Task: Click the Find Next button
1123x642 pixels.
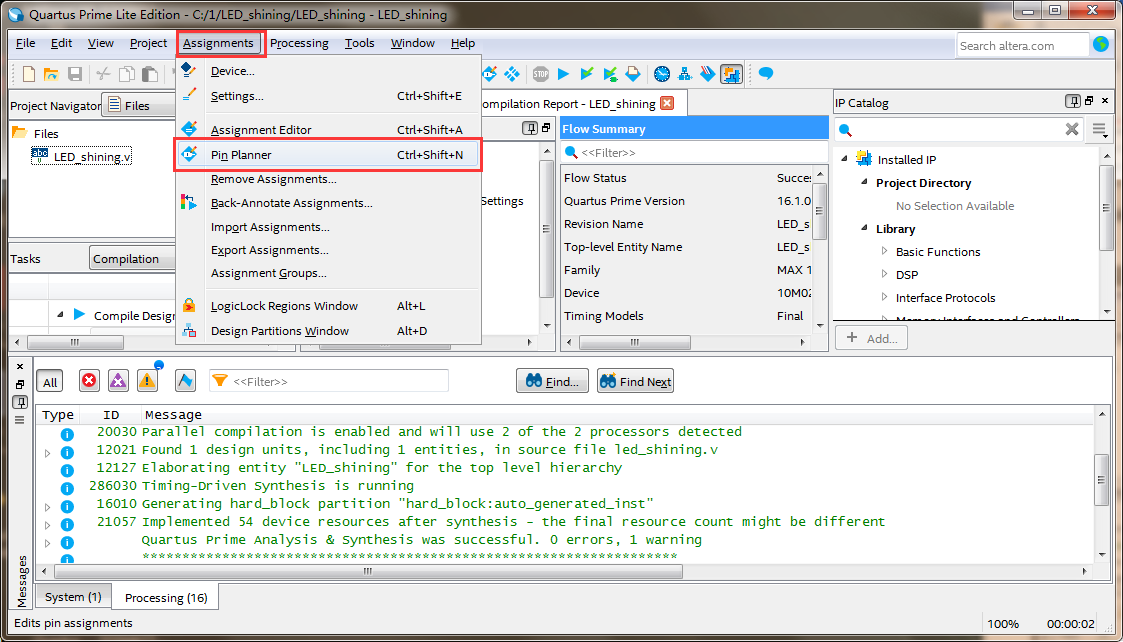Action: click(x=635, y=382)
